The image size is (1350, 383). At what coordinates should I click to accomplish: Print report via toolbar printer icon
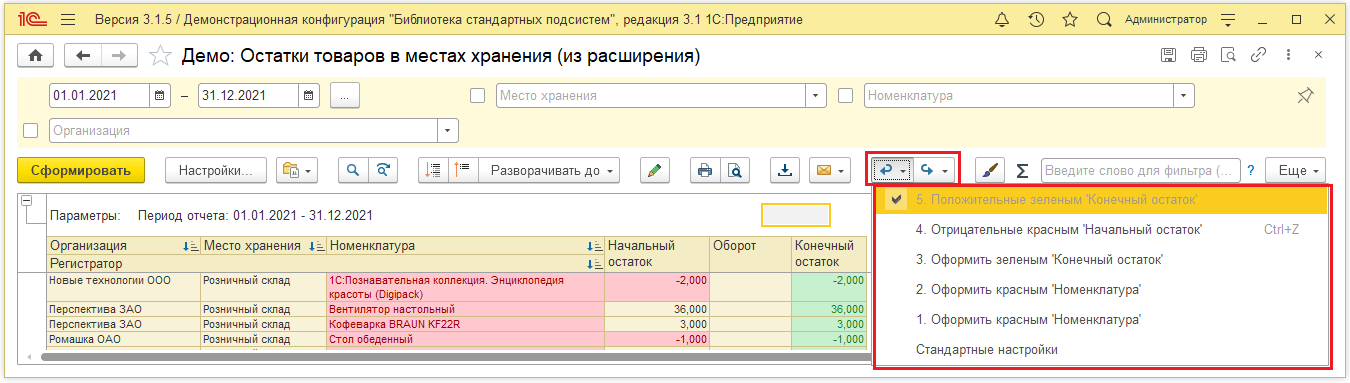[705, 170]
